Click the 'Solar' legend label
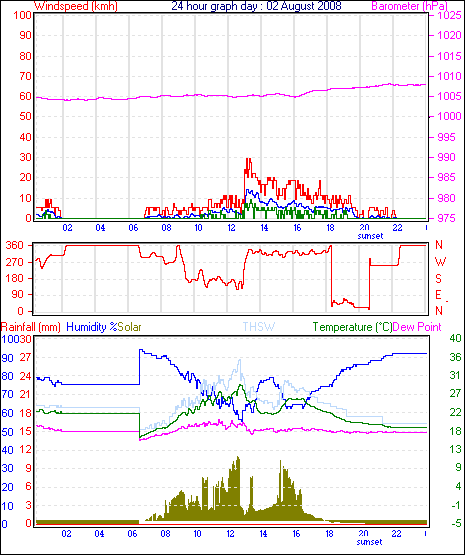 [129, 327]
